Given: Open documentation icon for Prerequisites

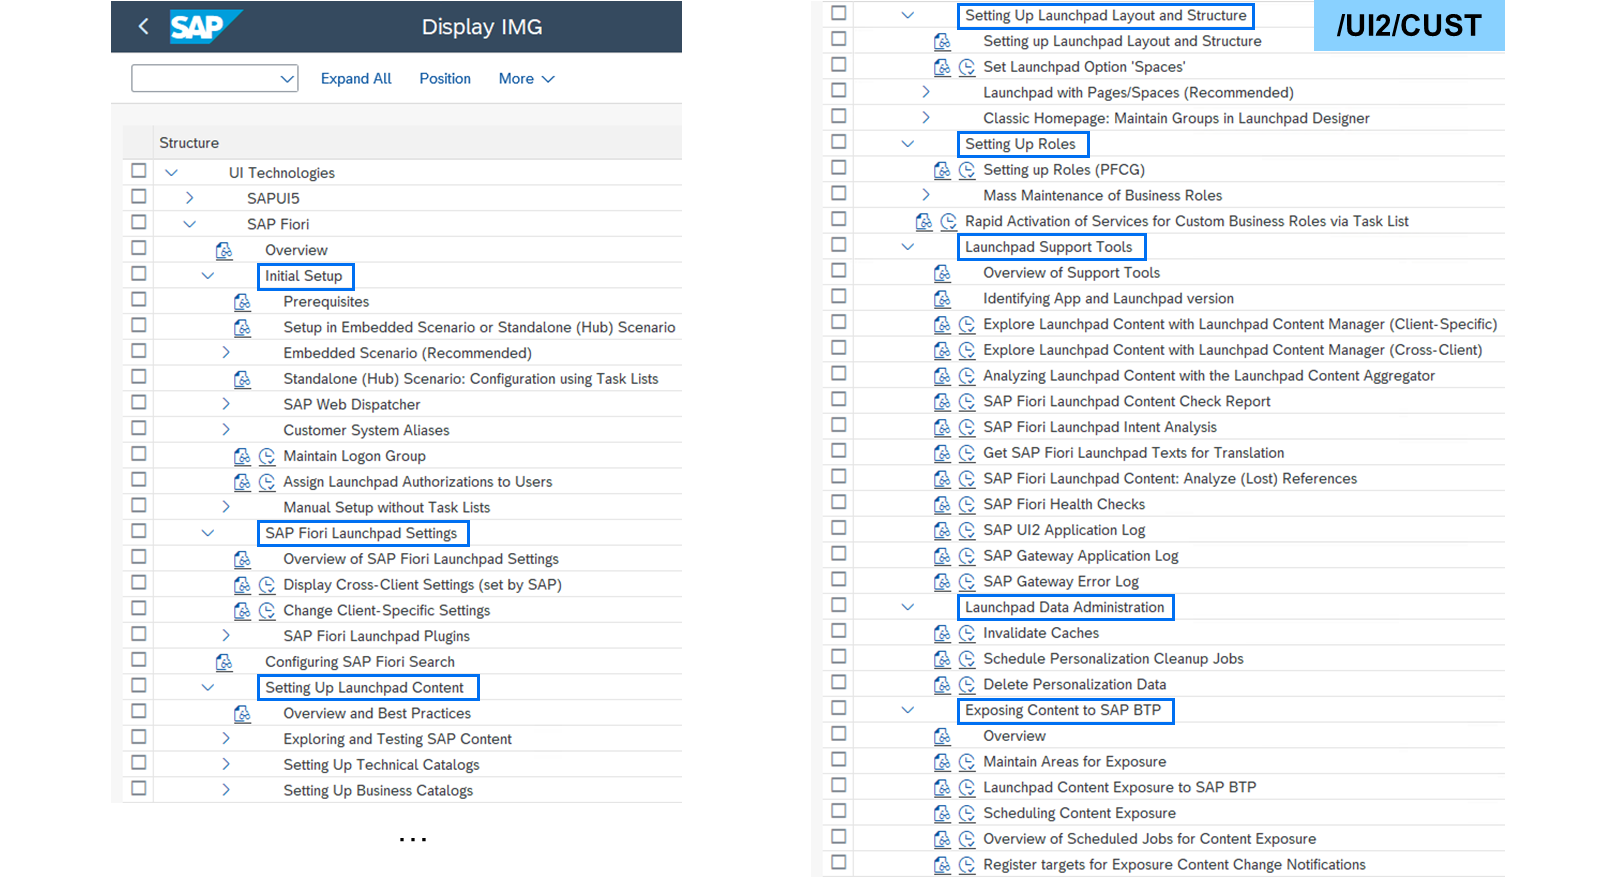Looking at the screenshot, I should pos(242,302).
